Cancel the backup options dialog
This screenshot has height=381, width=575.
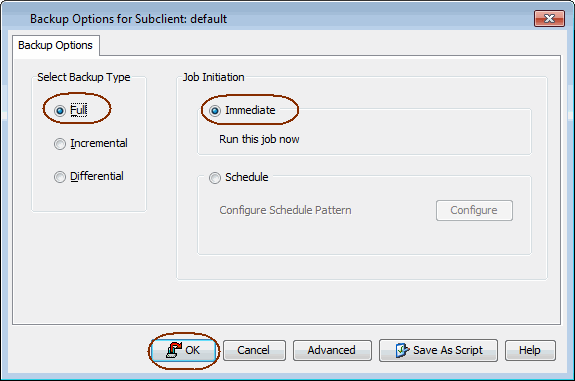254,351
